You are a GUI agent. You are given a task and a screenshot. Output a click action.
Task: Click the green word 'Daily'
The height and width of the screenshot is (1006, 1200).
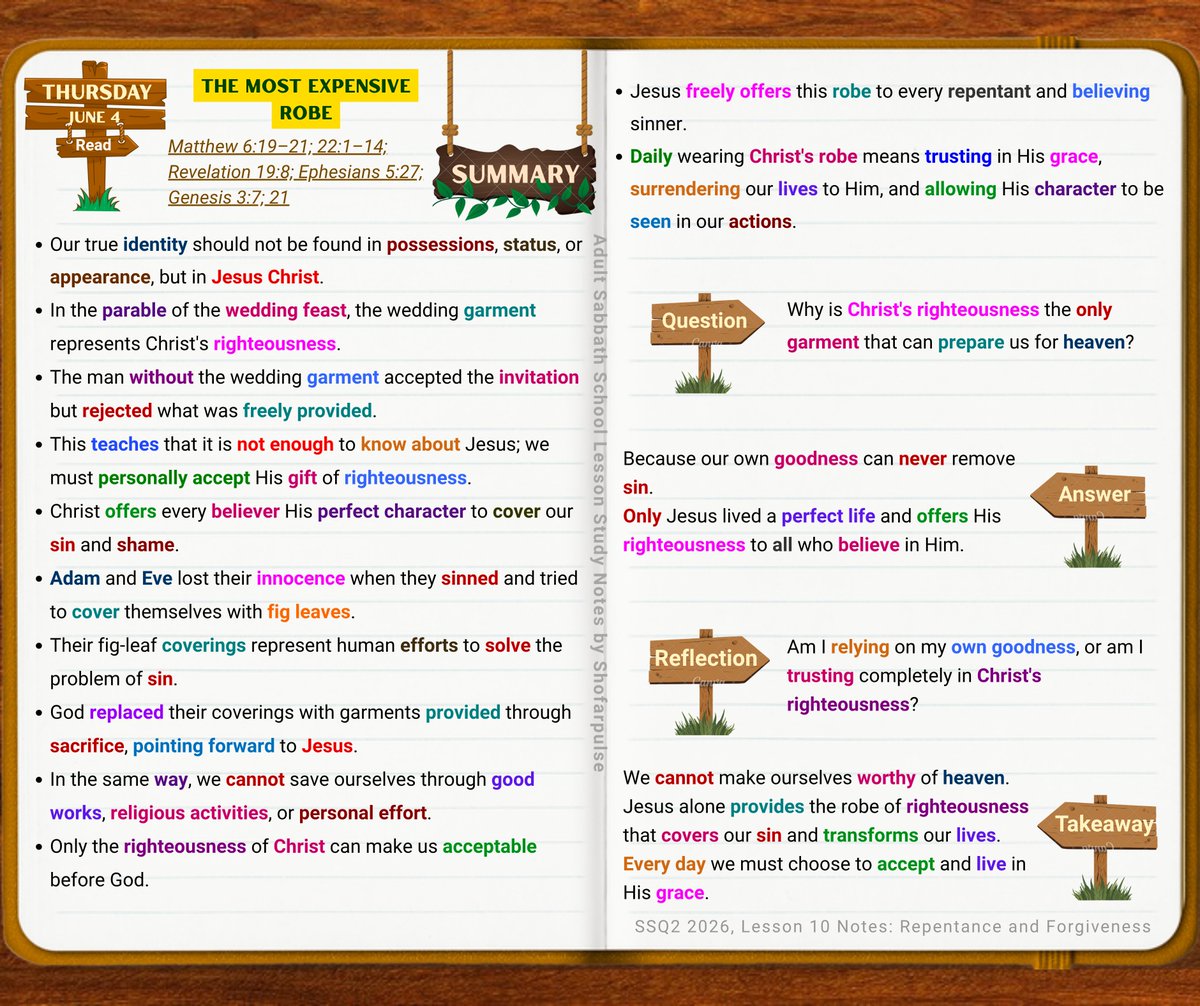(650, 157)
